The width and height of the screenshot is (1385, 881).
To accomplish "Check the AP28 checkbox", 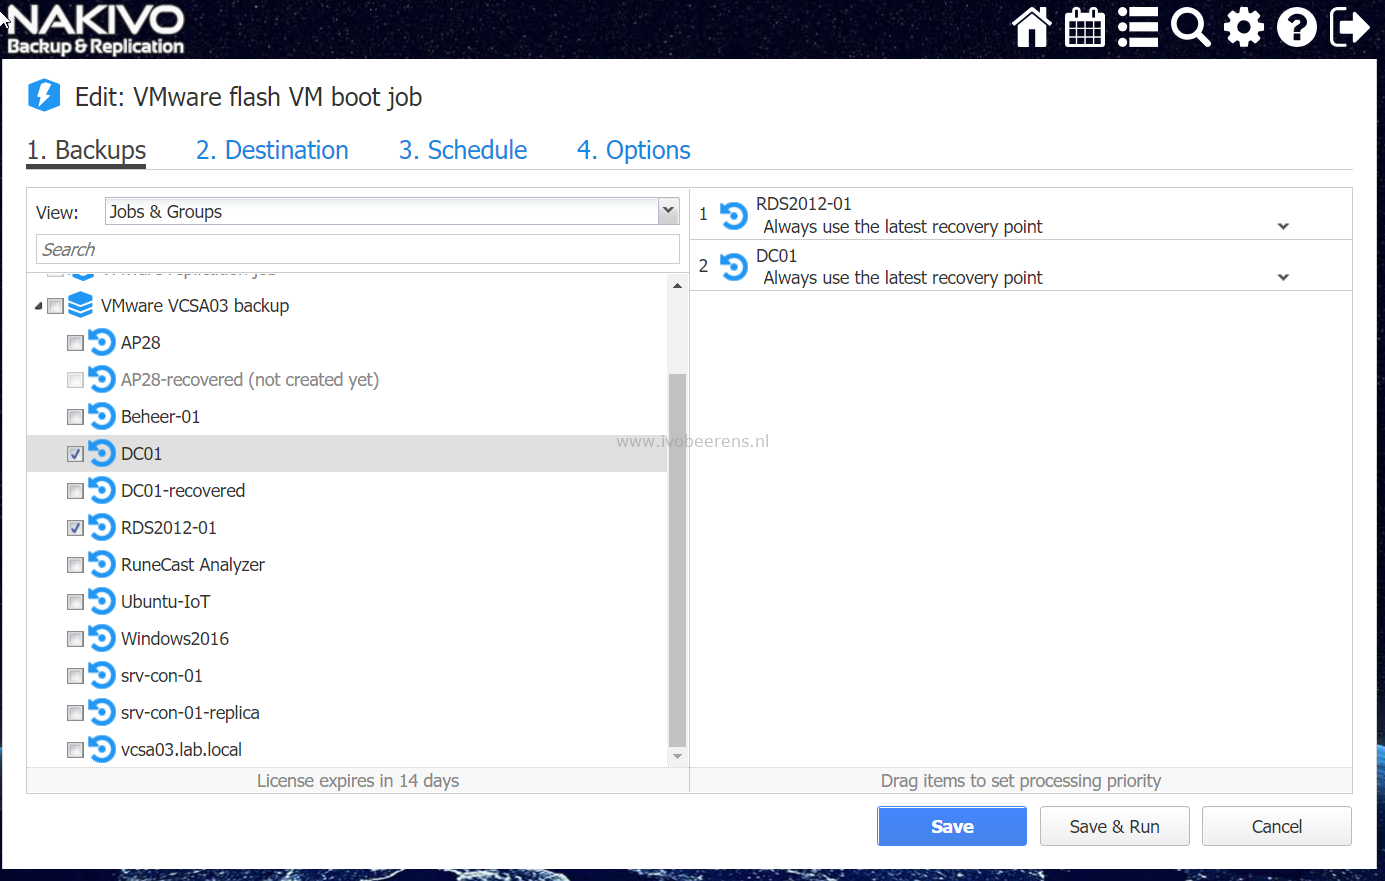I will (75, 343).
